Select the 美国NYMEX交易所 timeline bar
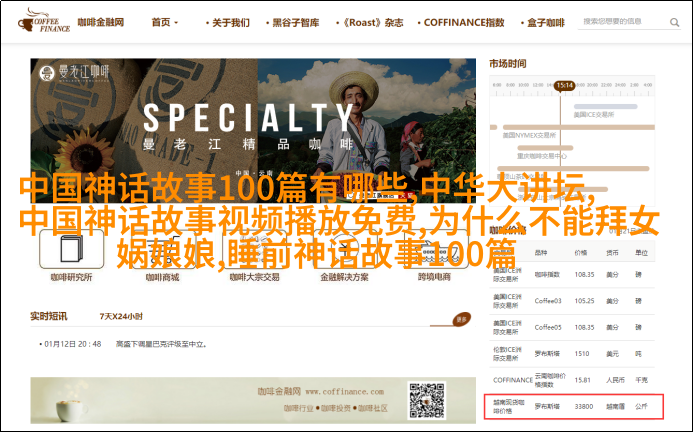Image resolution: width=694 pixels, height=433 pixels. point(578,128)
